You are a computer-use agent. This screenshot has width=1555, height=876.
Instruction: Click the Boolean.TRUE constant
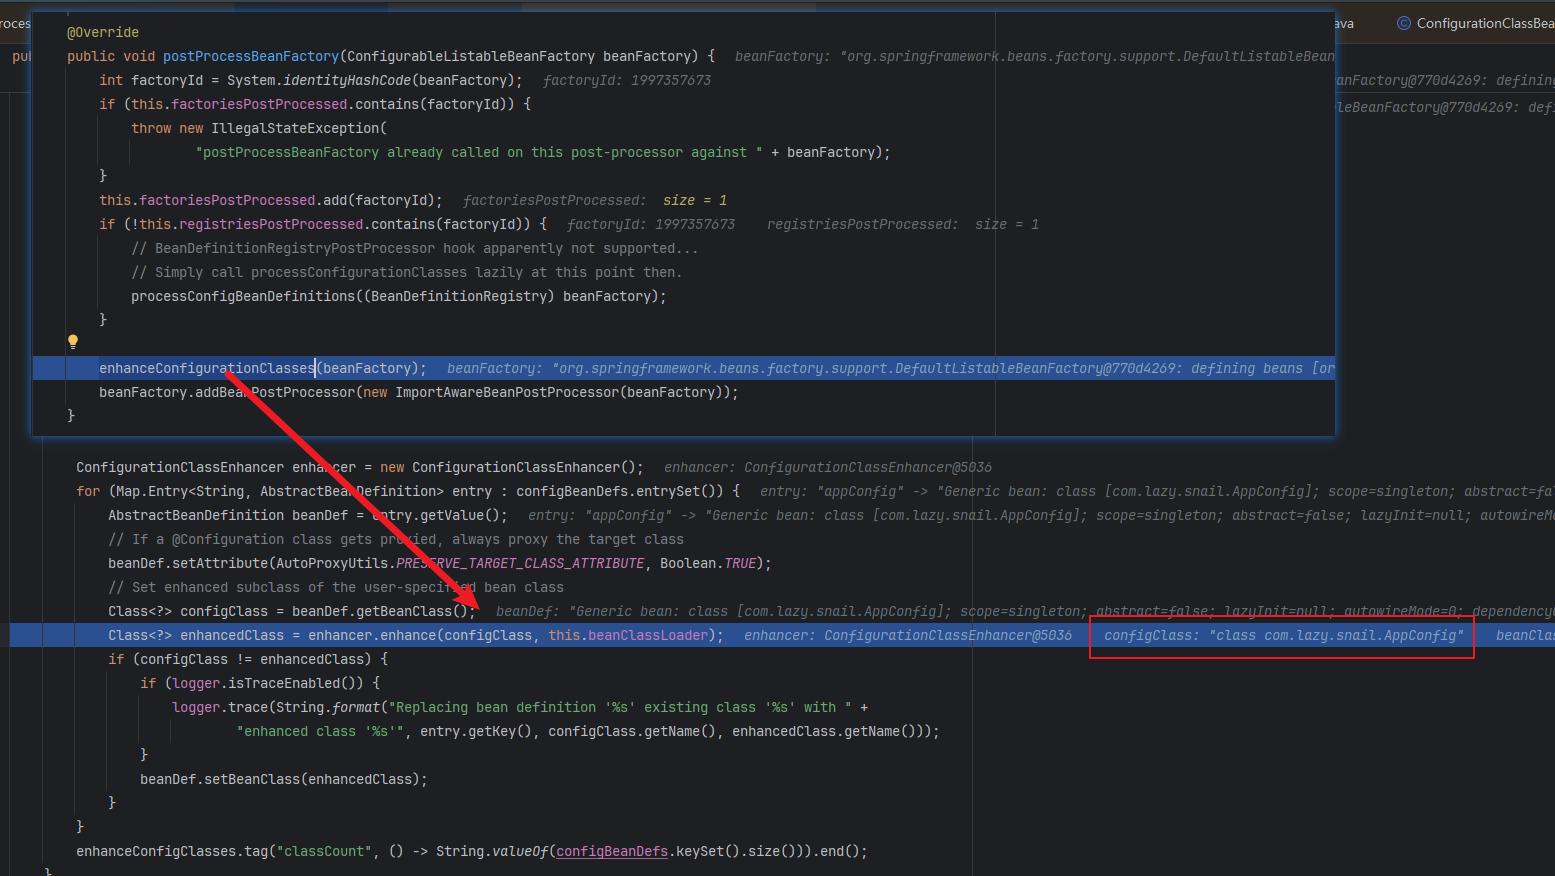tap(708, 563)
